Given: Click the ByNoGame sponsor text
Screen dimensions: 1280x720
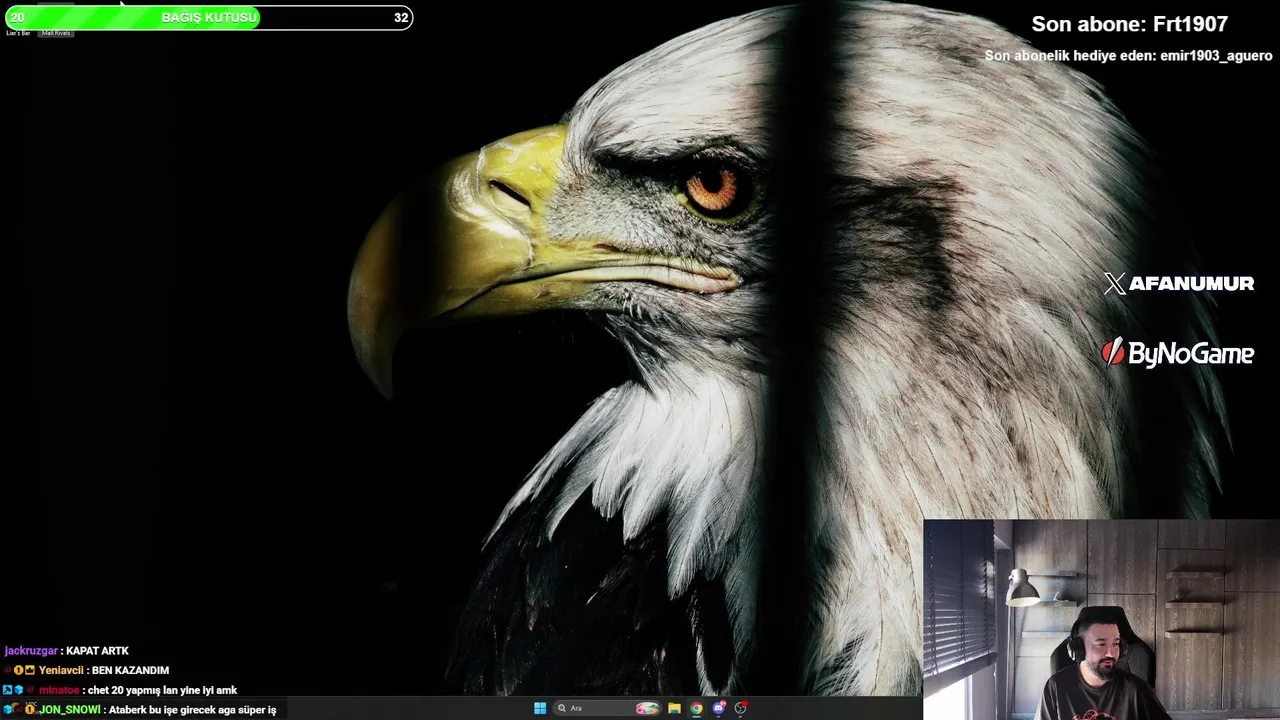Looking at the screenshot, I should pyautogui.click(x=1191, y=353).
